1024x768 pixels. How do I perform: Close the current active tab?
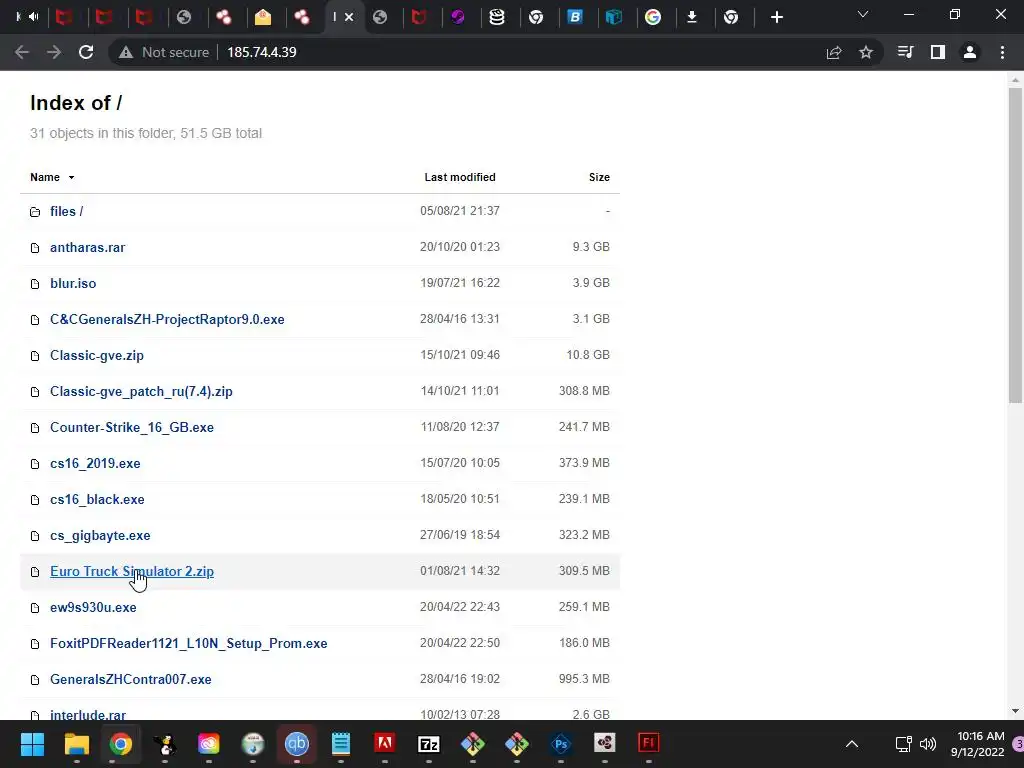click(349, 17)
